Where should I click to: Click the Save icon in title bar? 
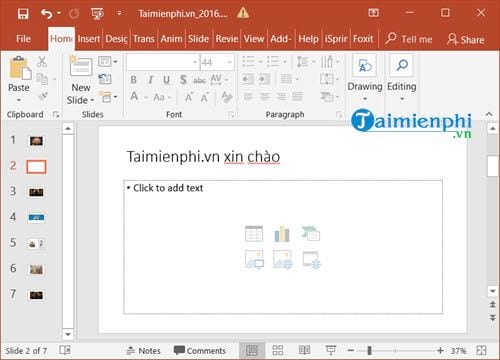click(23, 14)
